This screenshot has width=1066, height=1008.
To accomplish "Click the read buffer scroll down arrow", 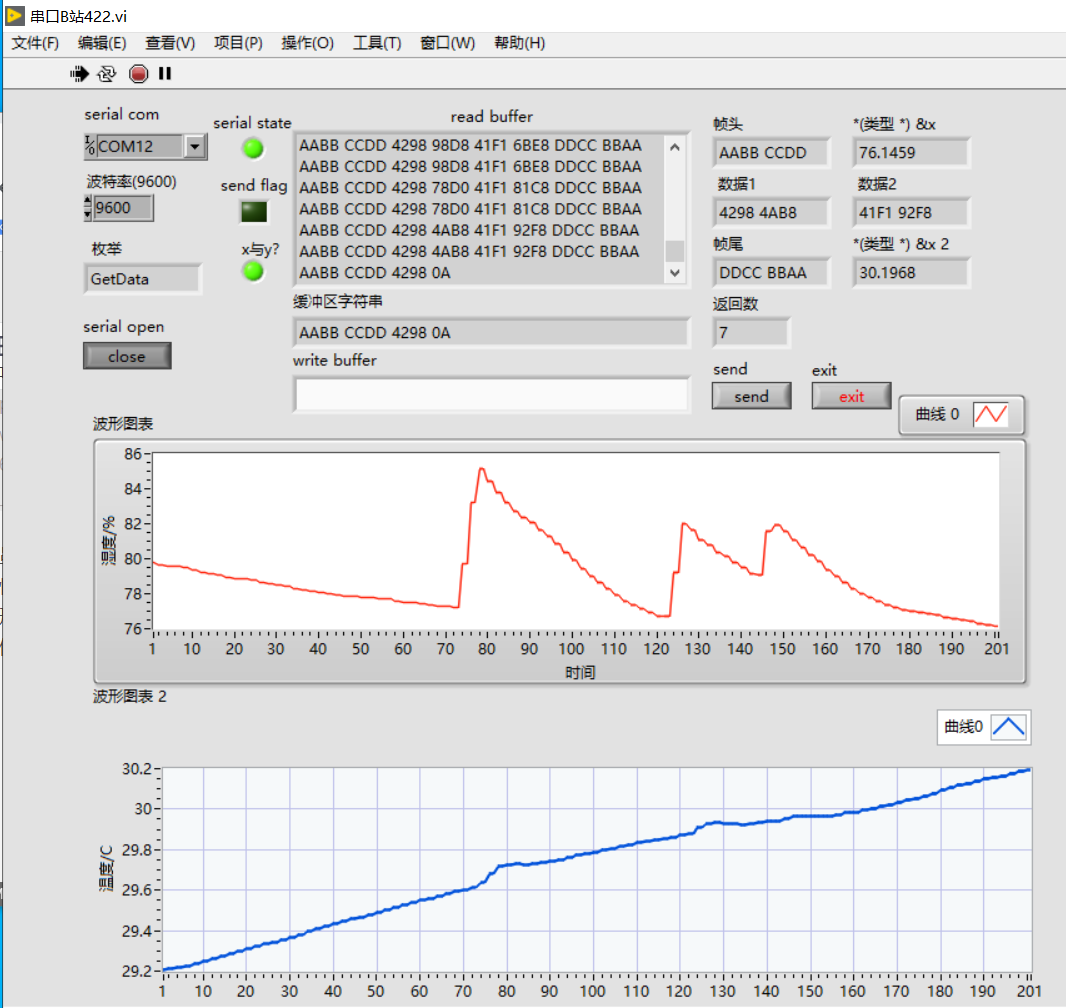I will tap(674, 273).
